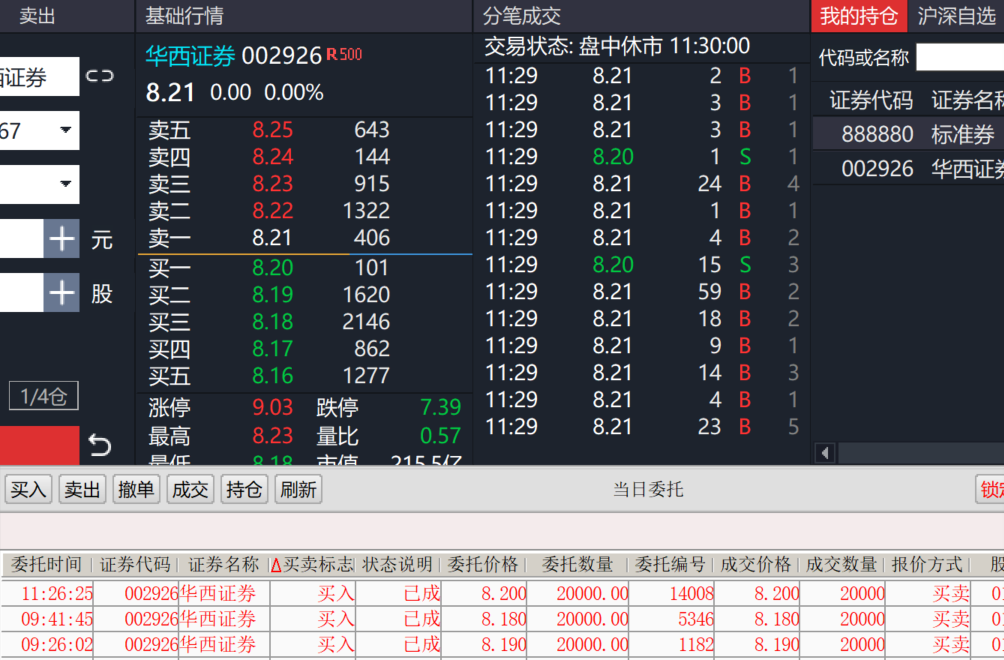Click the 成交 toolbar button
Image resolution: width=1004 pixels, height=660 pixels.
(190, 490)
